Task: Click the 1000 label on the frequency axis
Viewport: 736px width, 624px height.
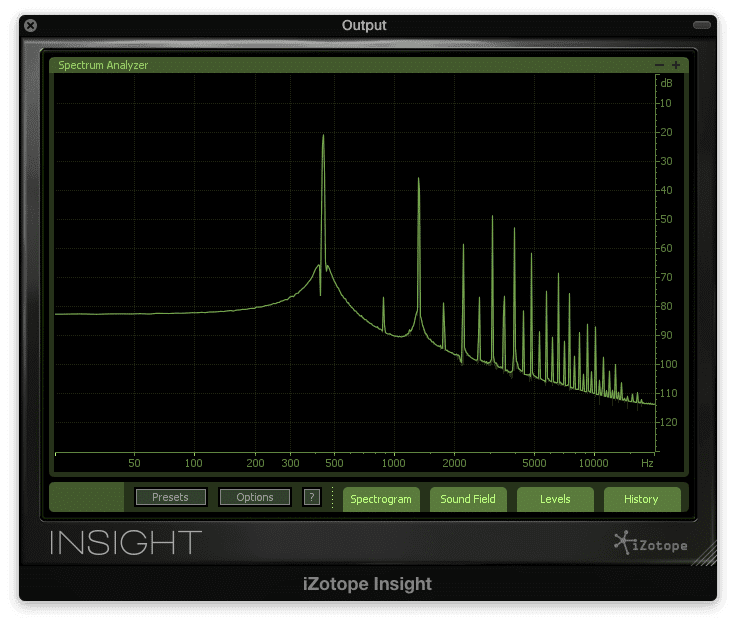Action: pyautogui.click(x=393, y=463)
